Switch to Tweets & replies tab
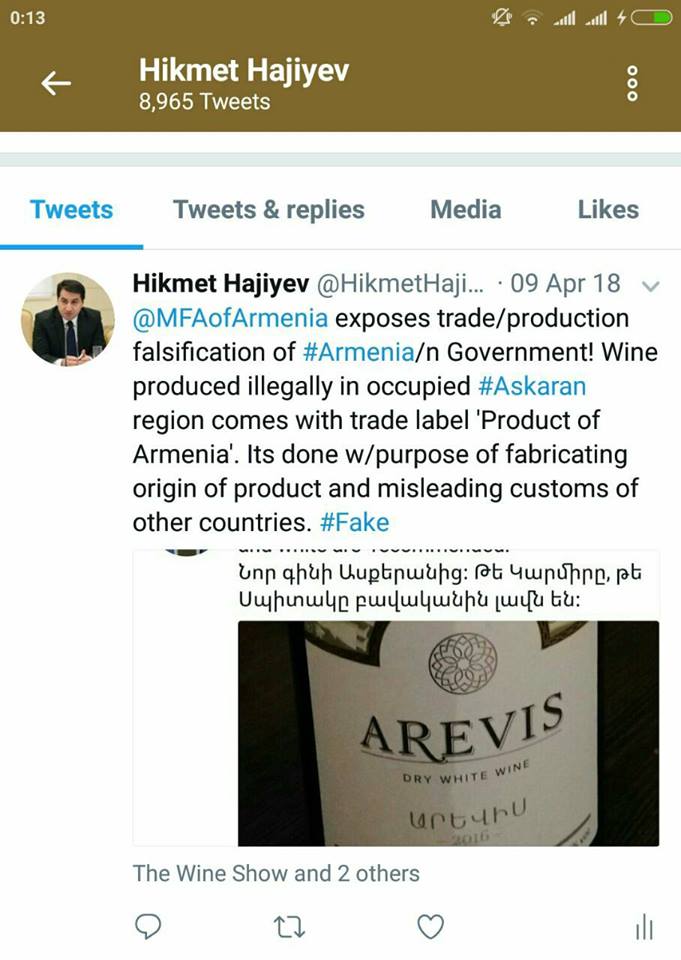Screen dimensions: 681x960 (x=269, y=209)
